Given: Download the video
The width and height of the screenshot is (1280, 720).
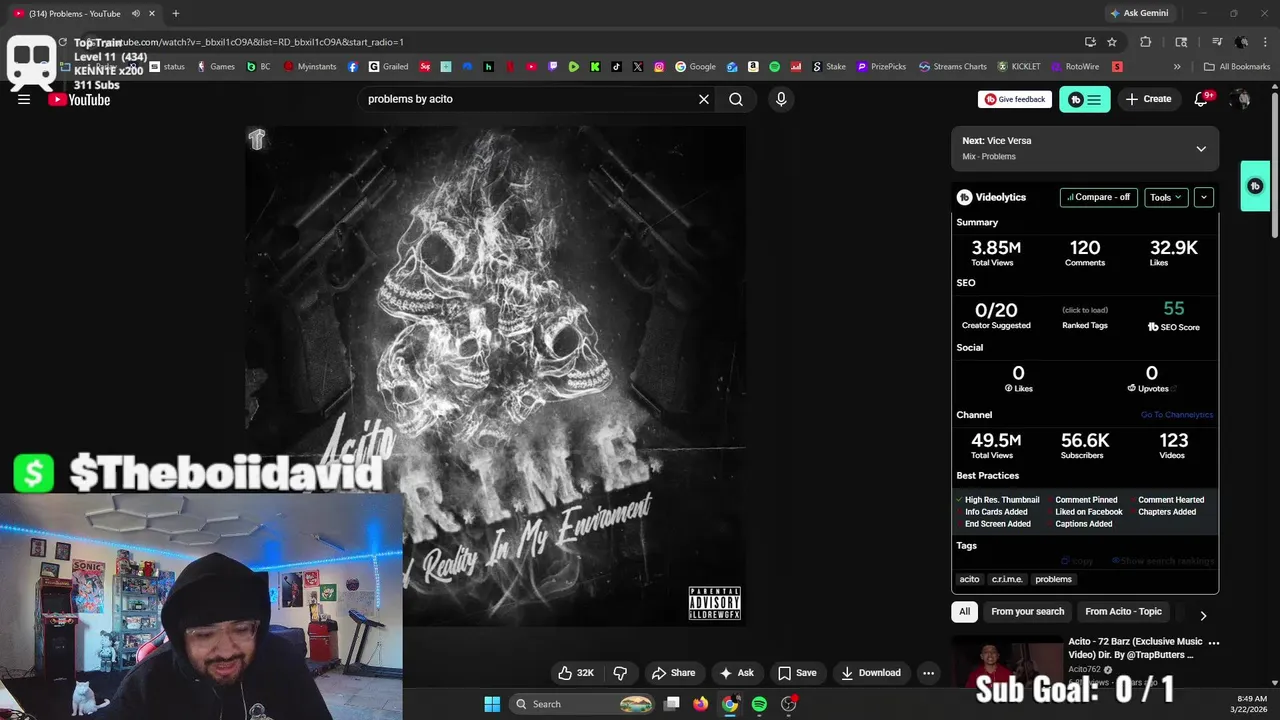Looking at the screenshot, I should (871, 673).
